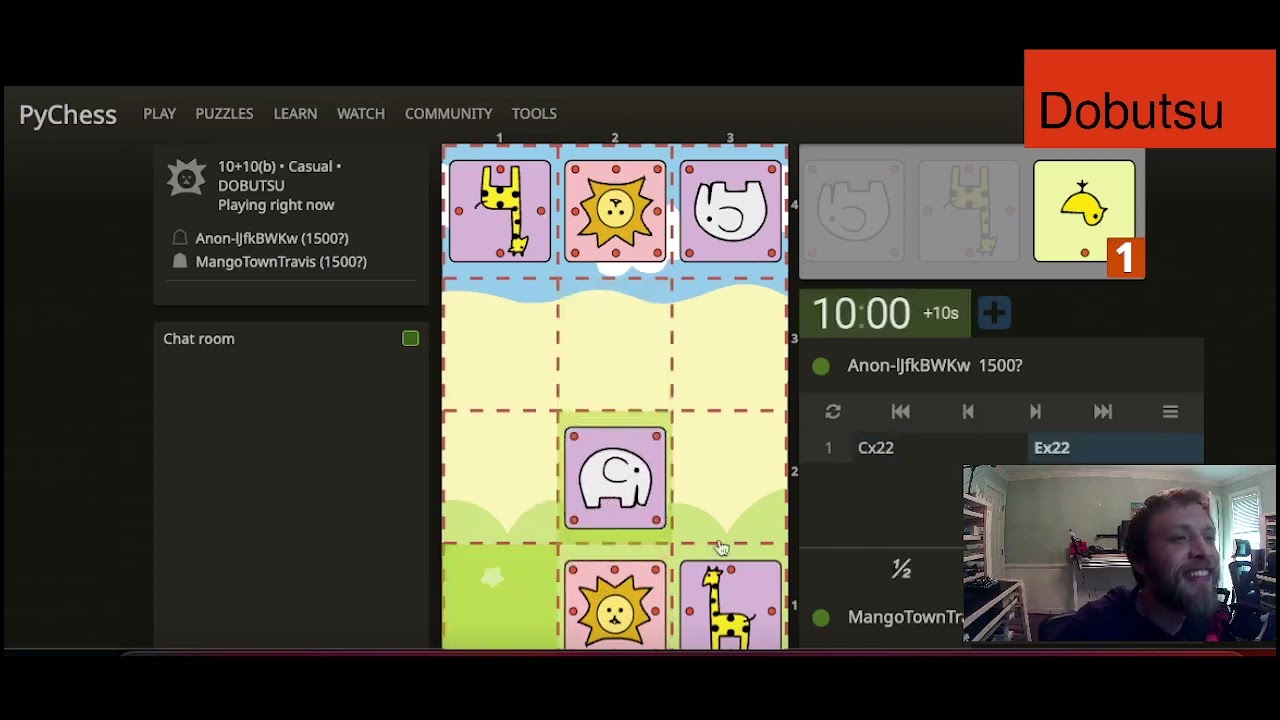Select the top-right elephant piece
The width and height of the screenshot is (1280, 720).
coord(730,211)
